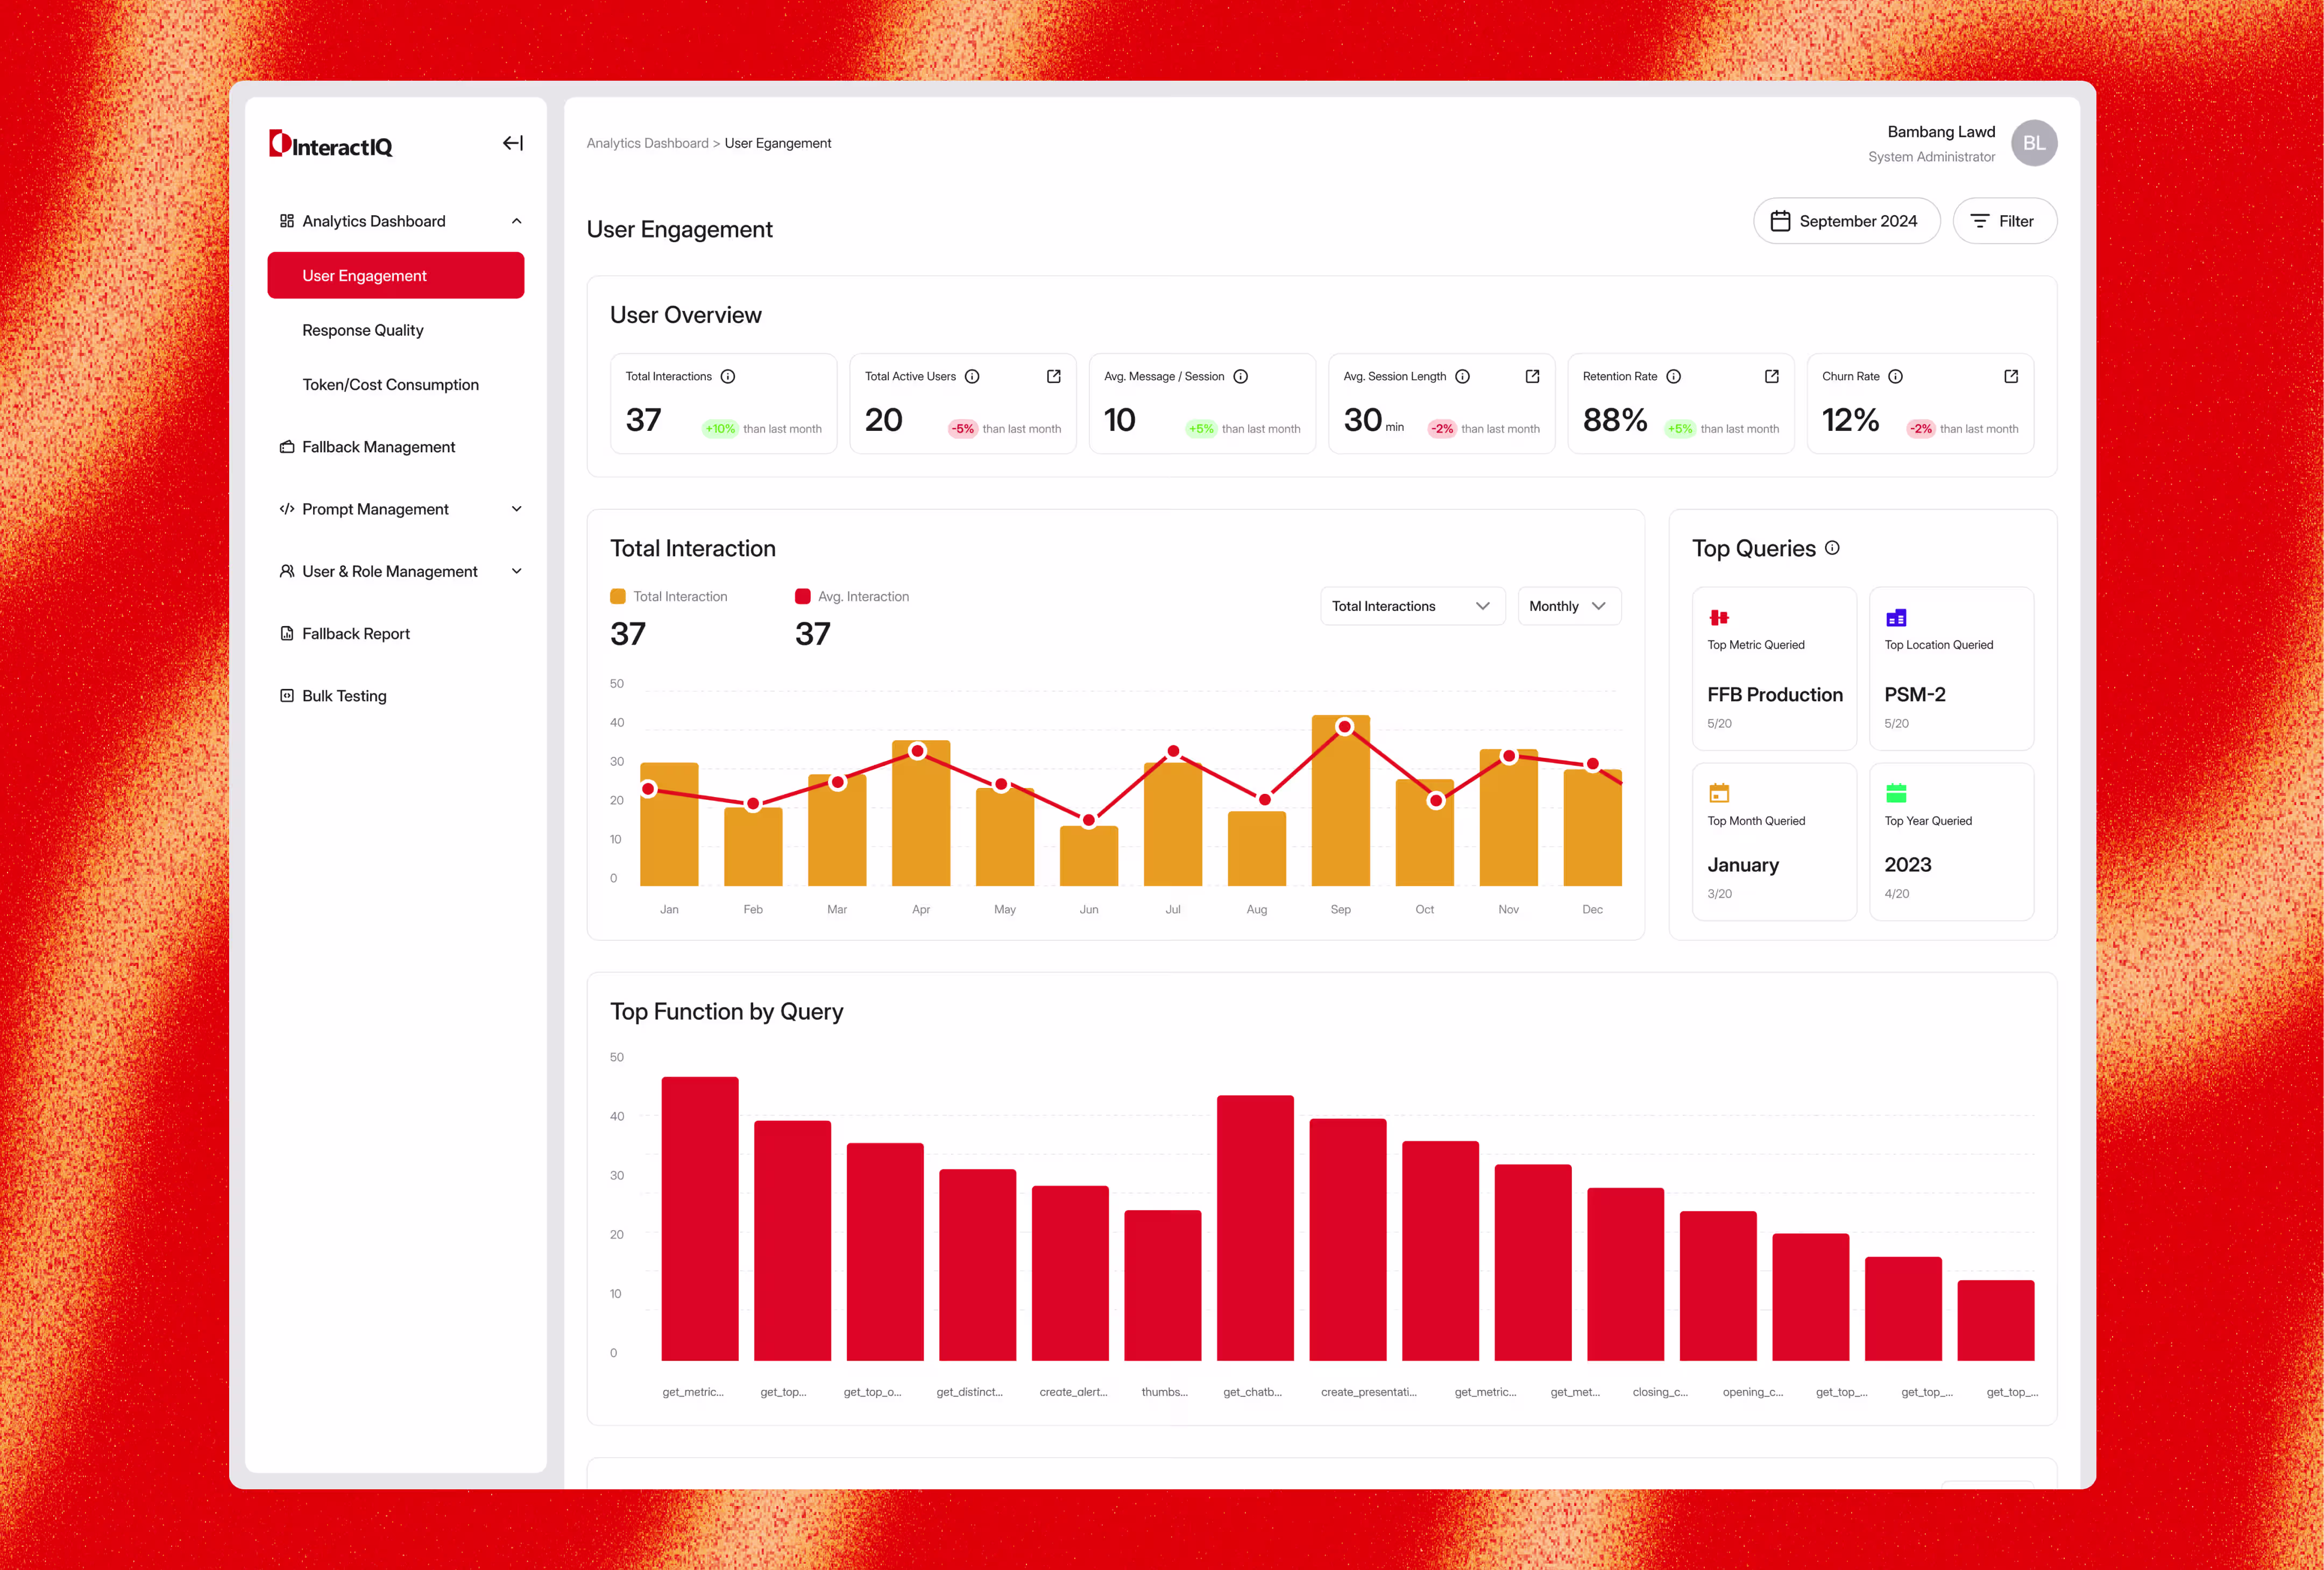Show info for Total Active Users
Screen dimensions: 2324x1570
[972, 376]
